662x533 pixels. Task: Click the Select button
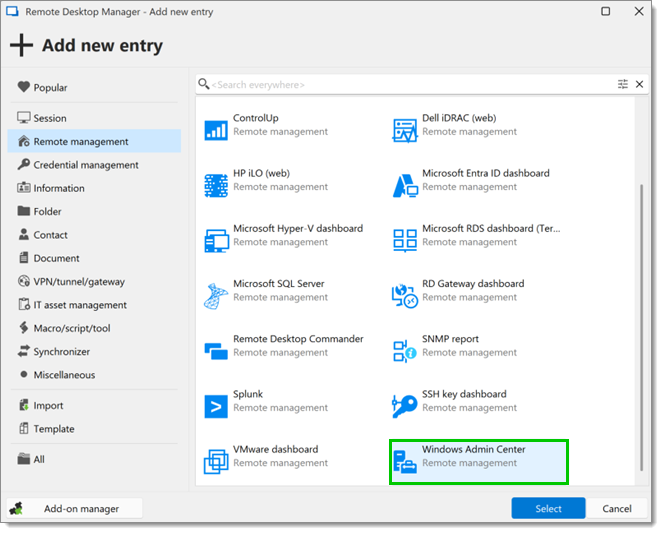(x=548, y=509)
